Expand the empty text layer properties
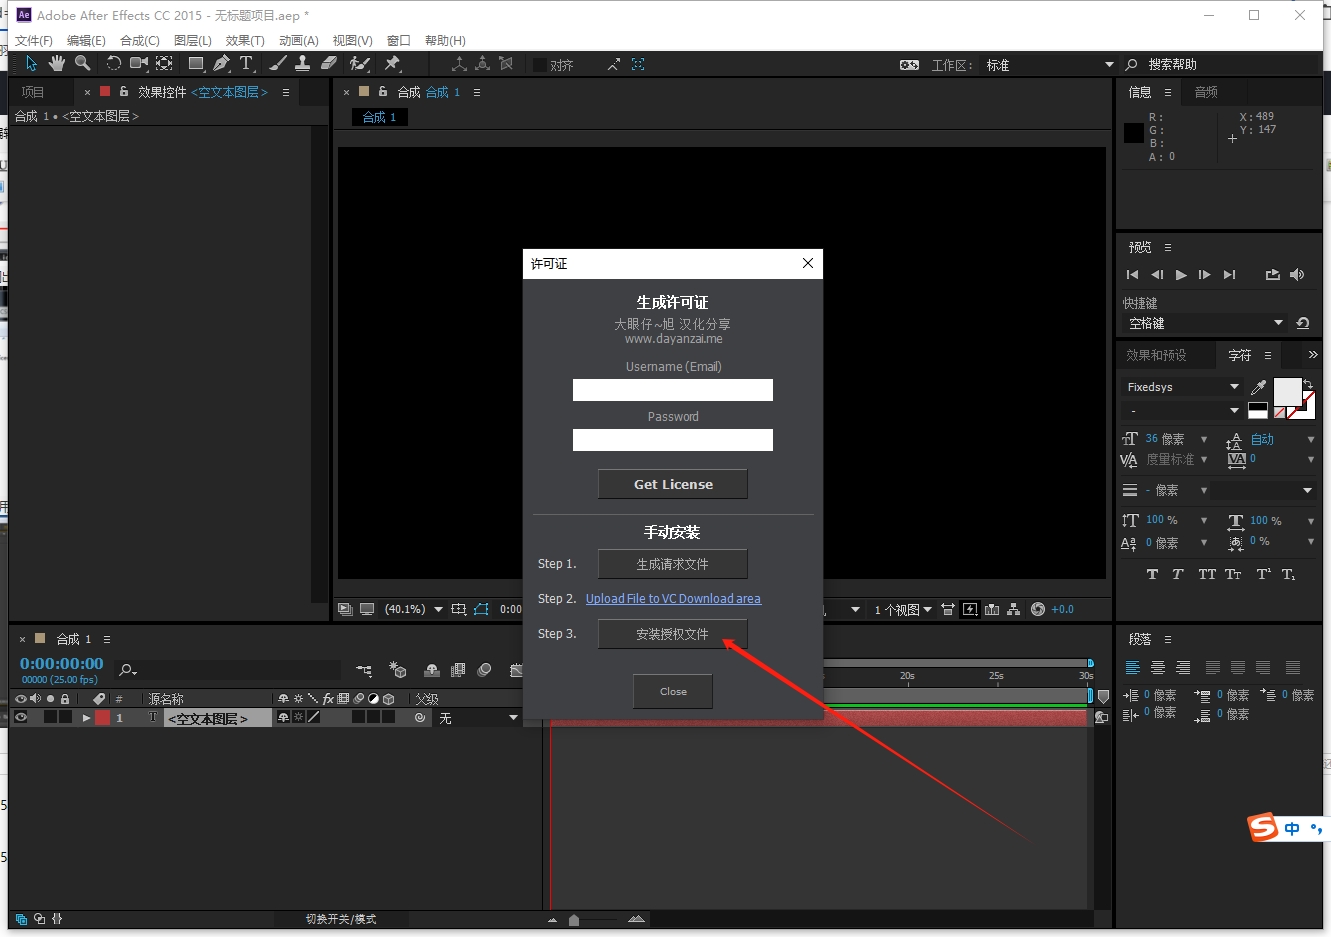 point(86,718)
